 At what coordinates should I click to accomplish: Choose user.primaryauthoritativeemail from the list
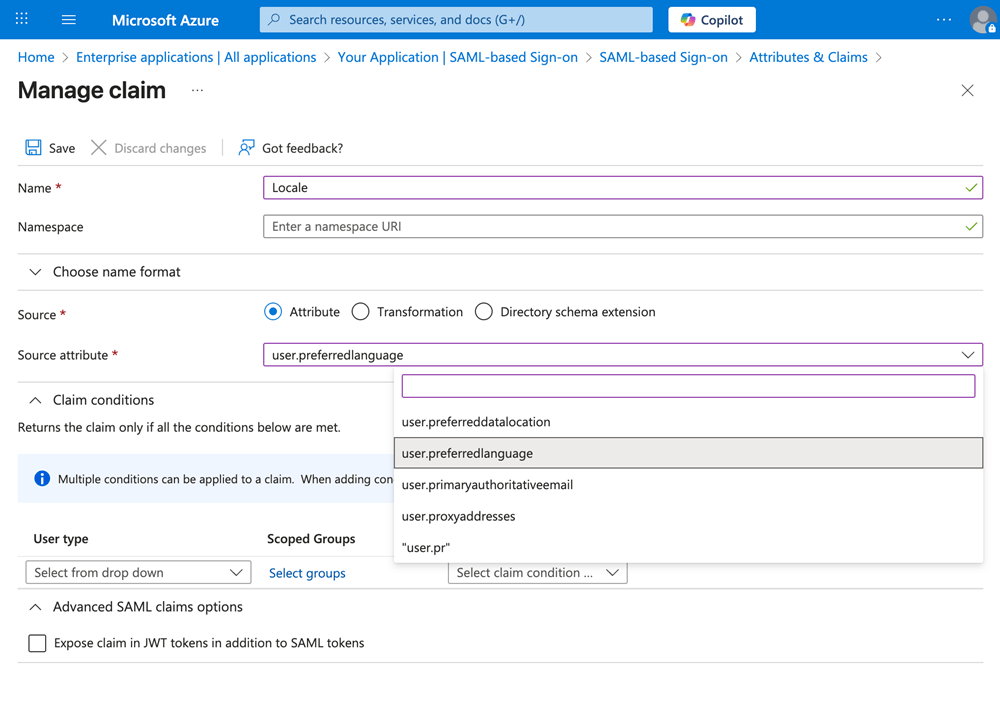pyautogui.click(x=487, y=485)
